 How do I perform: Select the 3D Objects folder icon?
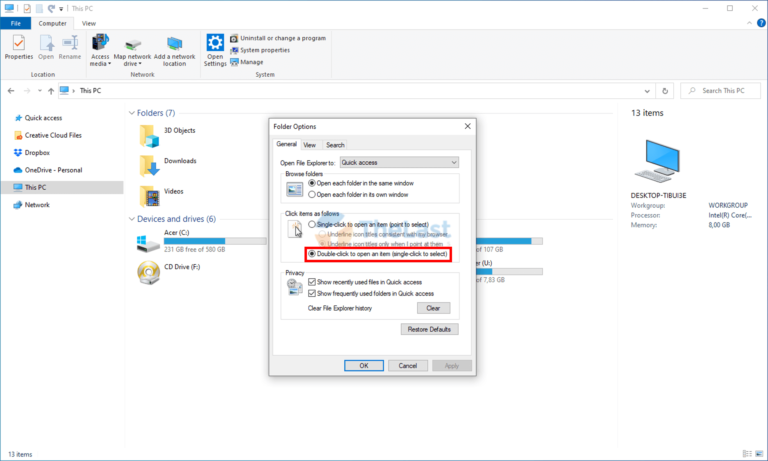pyautogui.click(x=149, y=136)
